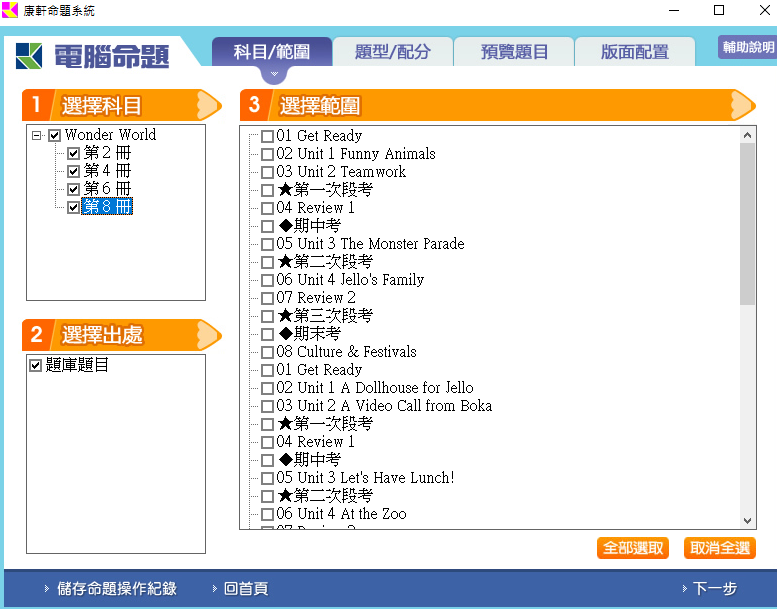Open the 預覽題目 tab
Viewport: 777px width, 609px height.
514,52
